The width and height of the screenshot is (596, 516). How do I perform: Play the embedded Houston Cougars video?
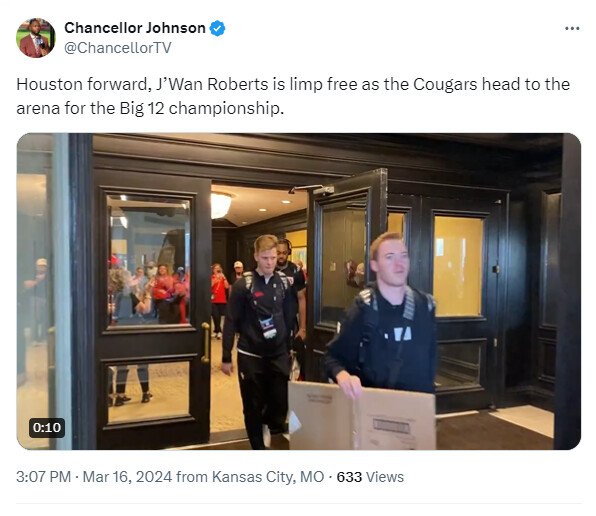(299, 291)
